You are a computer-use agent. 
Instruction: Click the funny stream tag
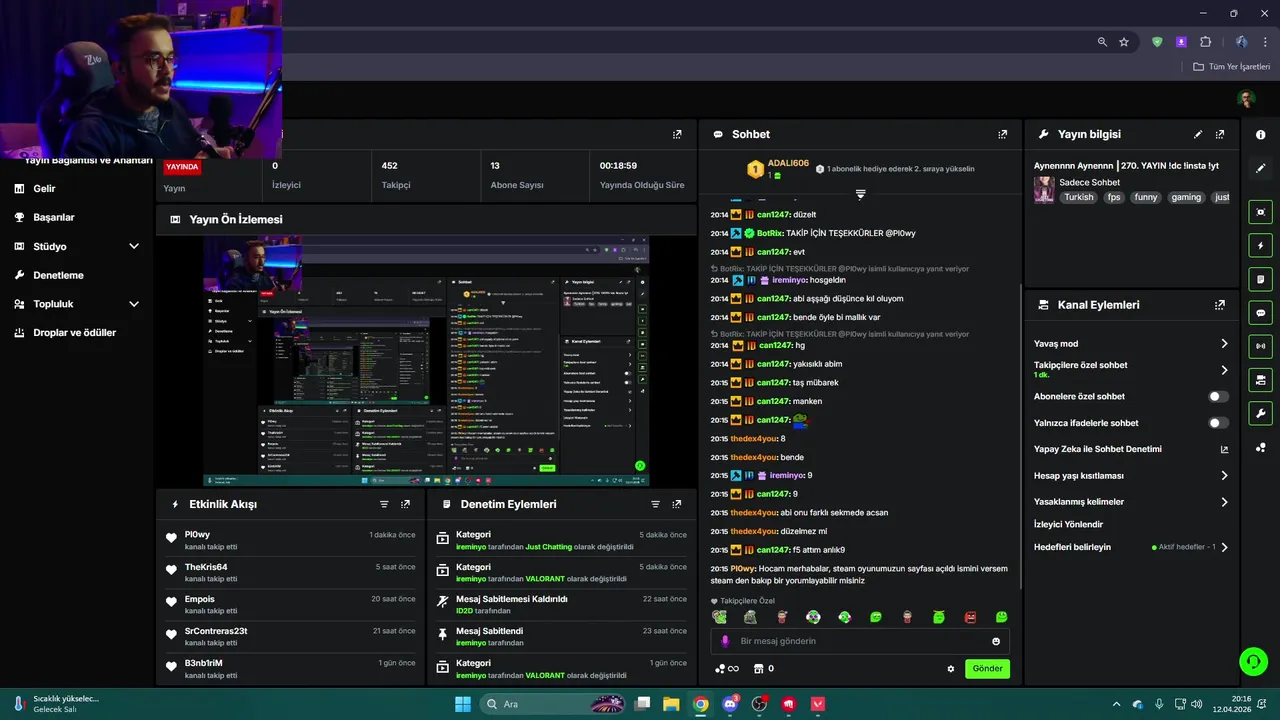point(1146,197)
